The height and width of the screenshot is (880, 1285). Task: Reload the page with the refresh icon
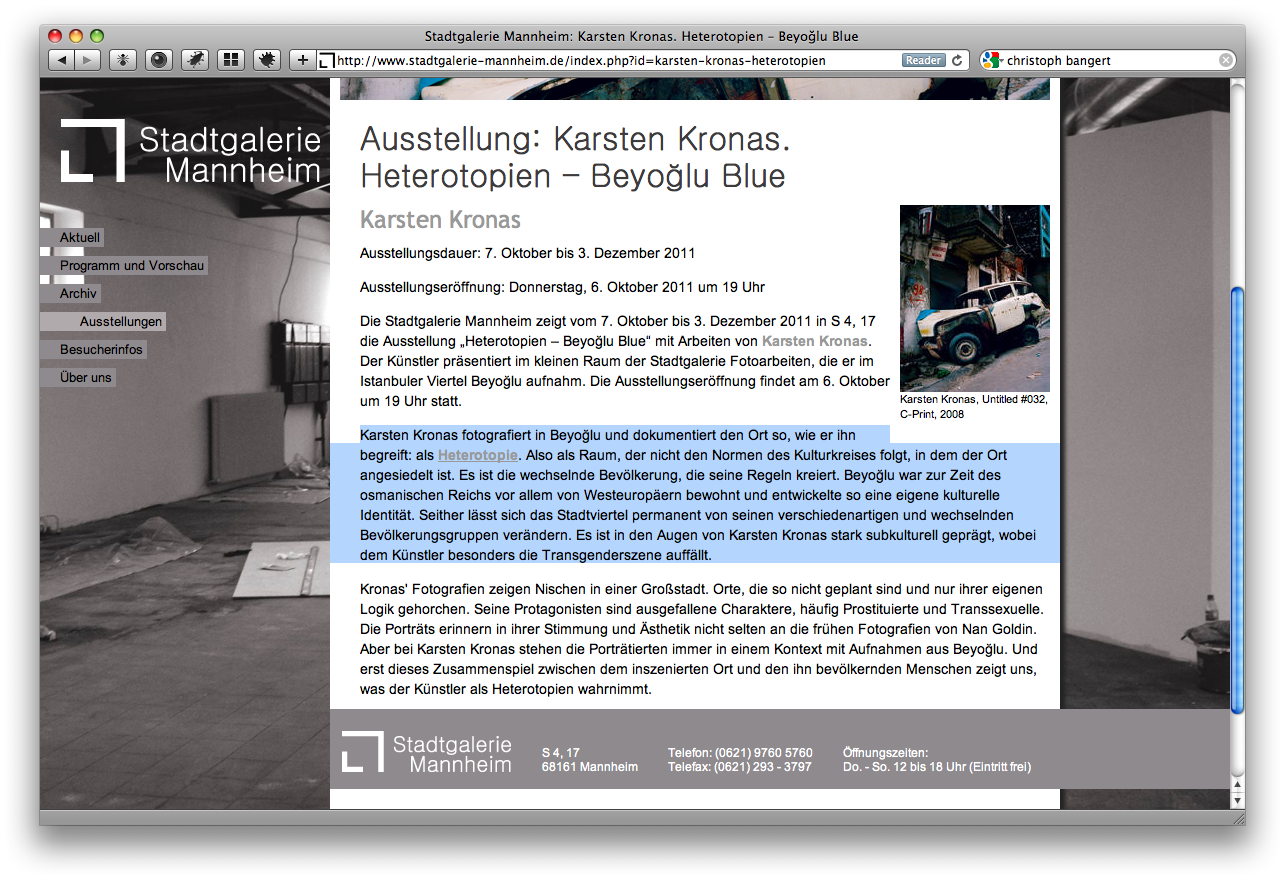click(957, 60)
